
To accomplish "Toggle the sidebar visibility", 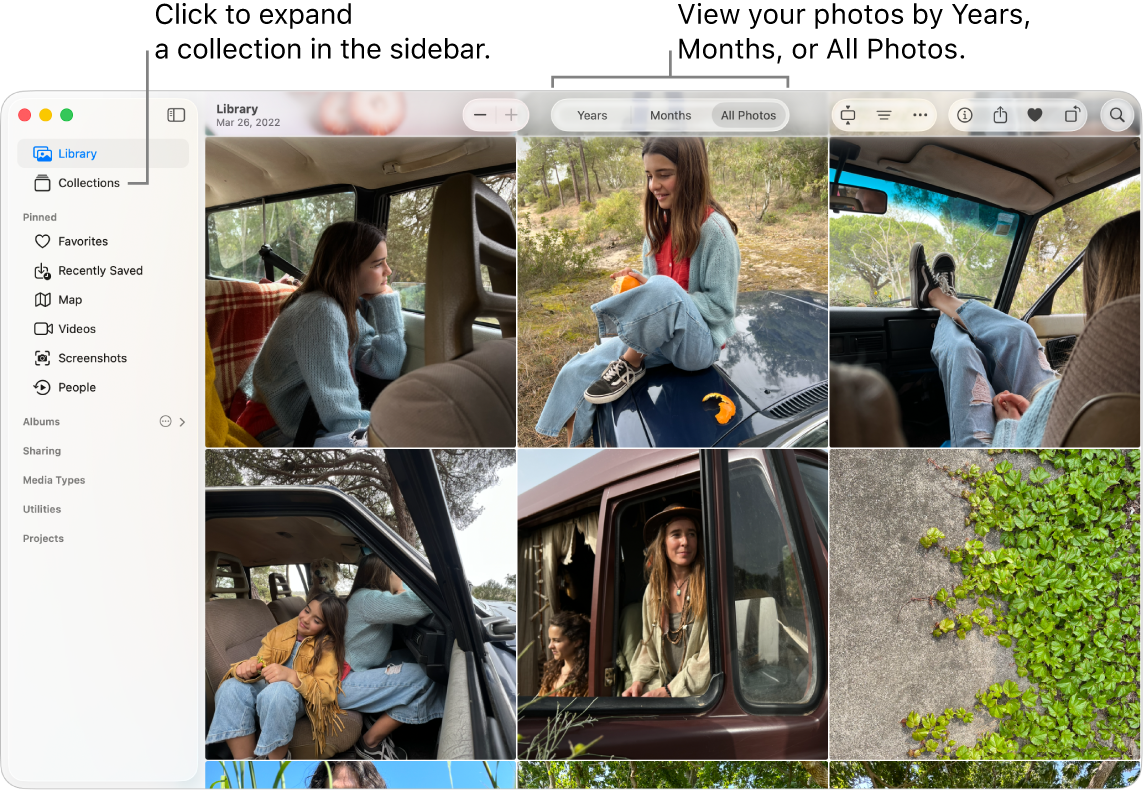I will click(176, 115).
